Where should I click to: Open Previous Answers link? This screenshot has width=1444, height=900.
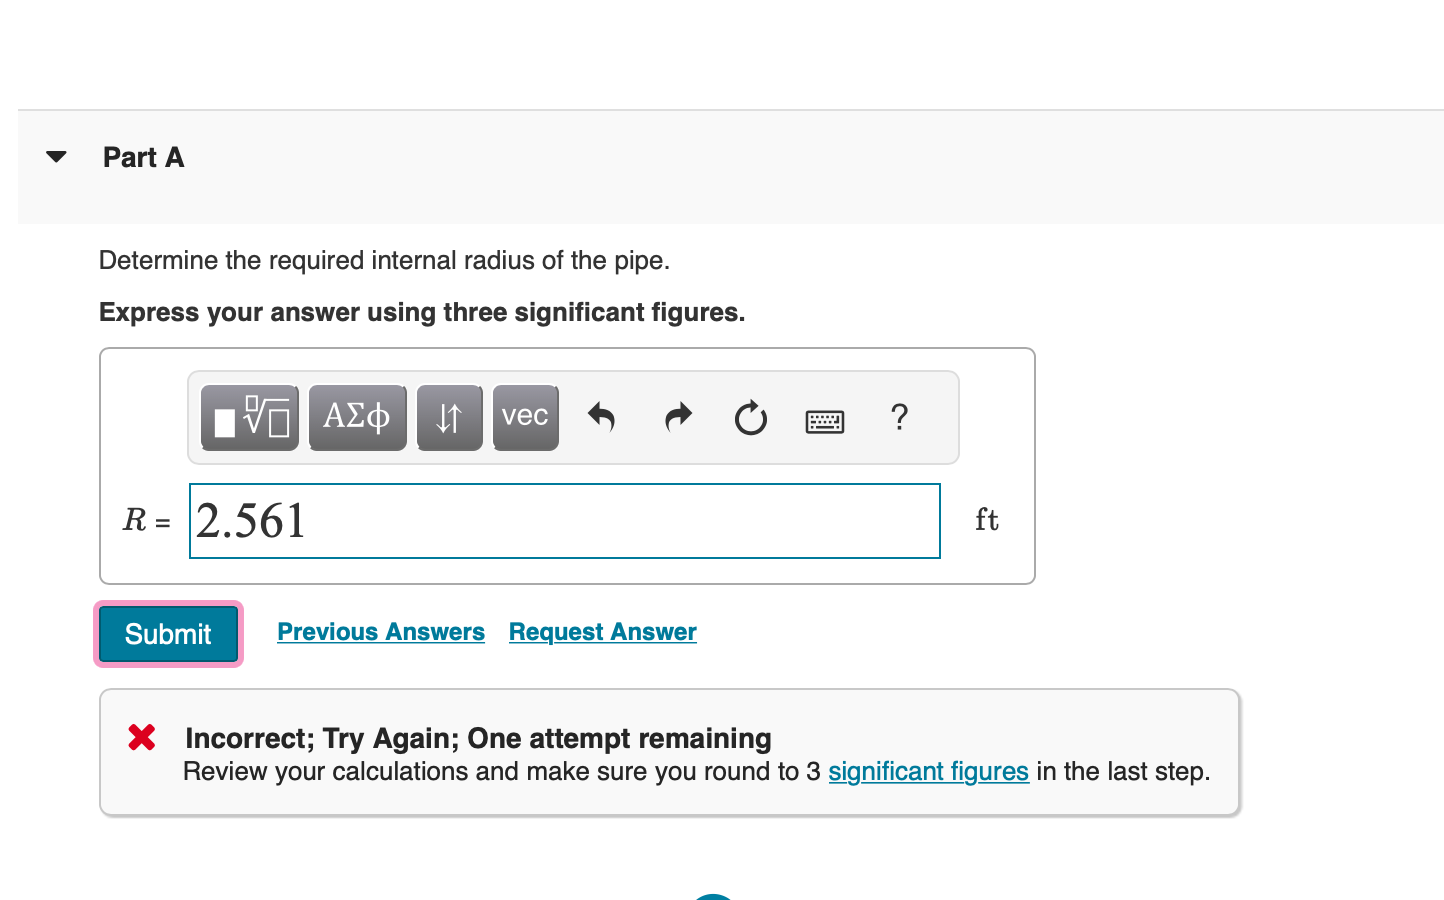click(381, 632)
